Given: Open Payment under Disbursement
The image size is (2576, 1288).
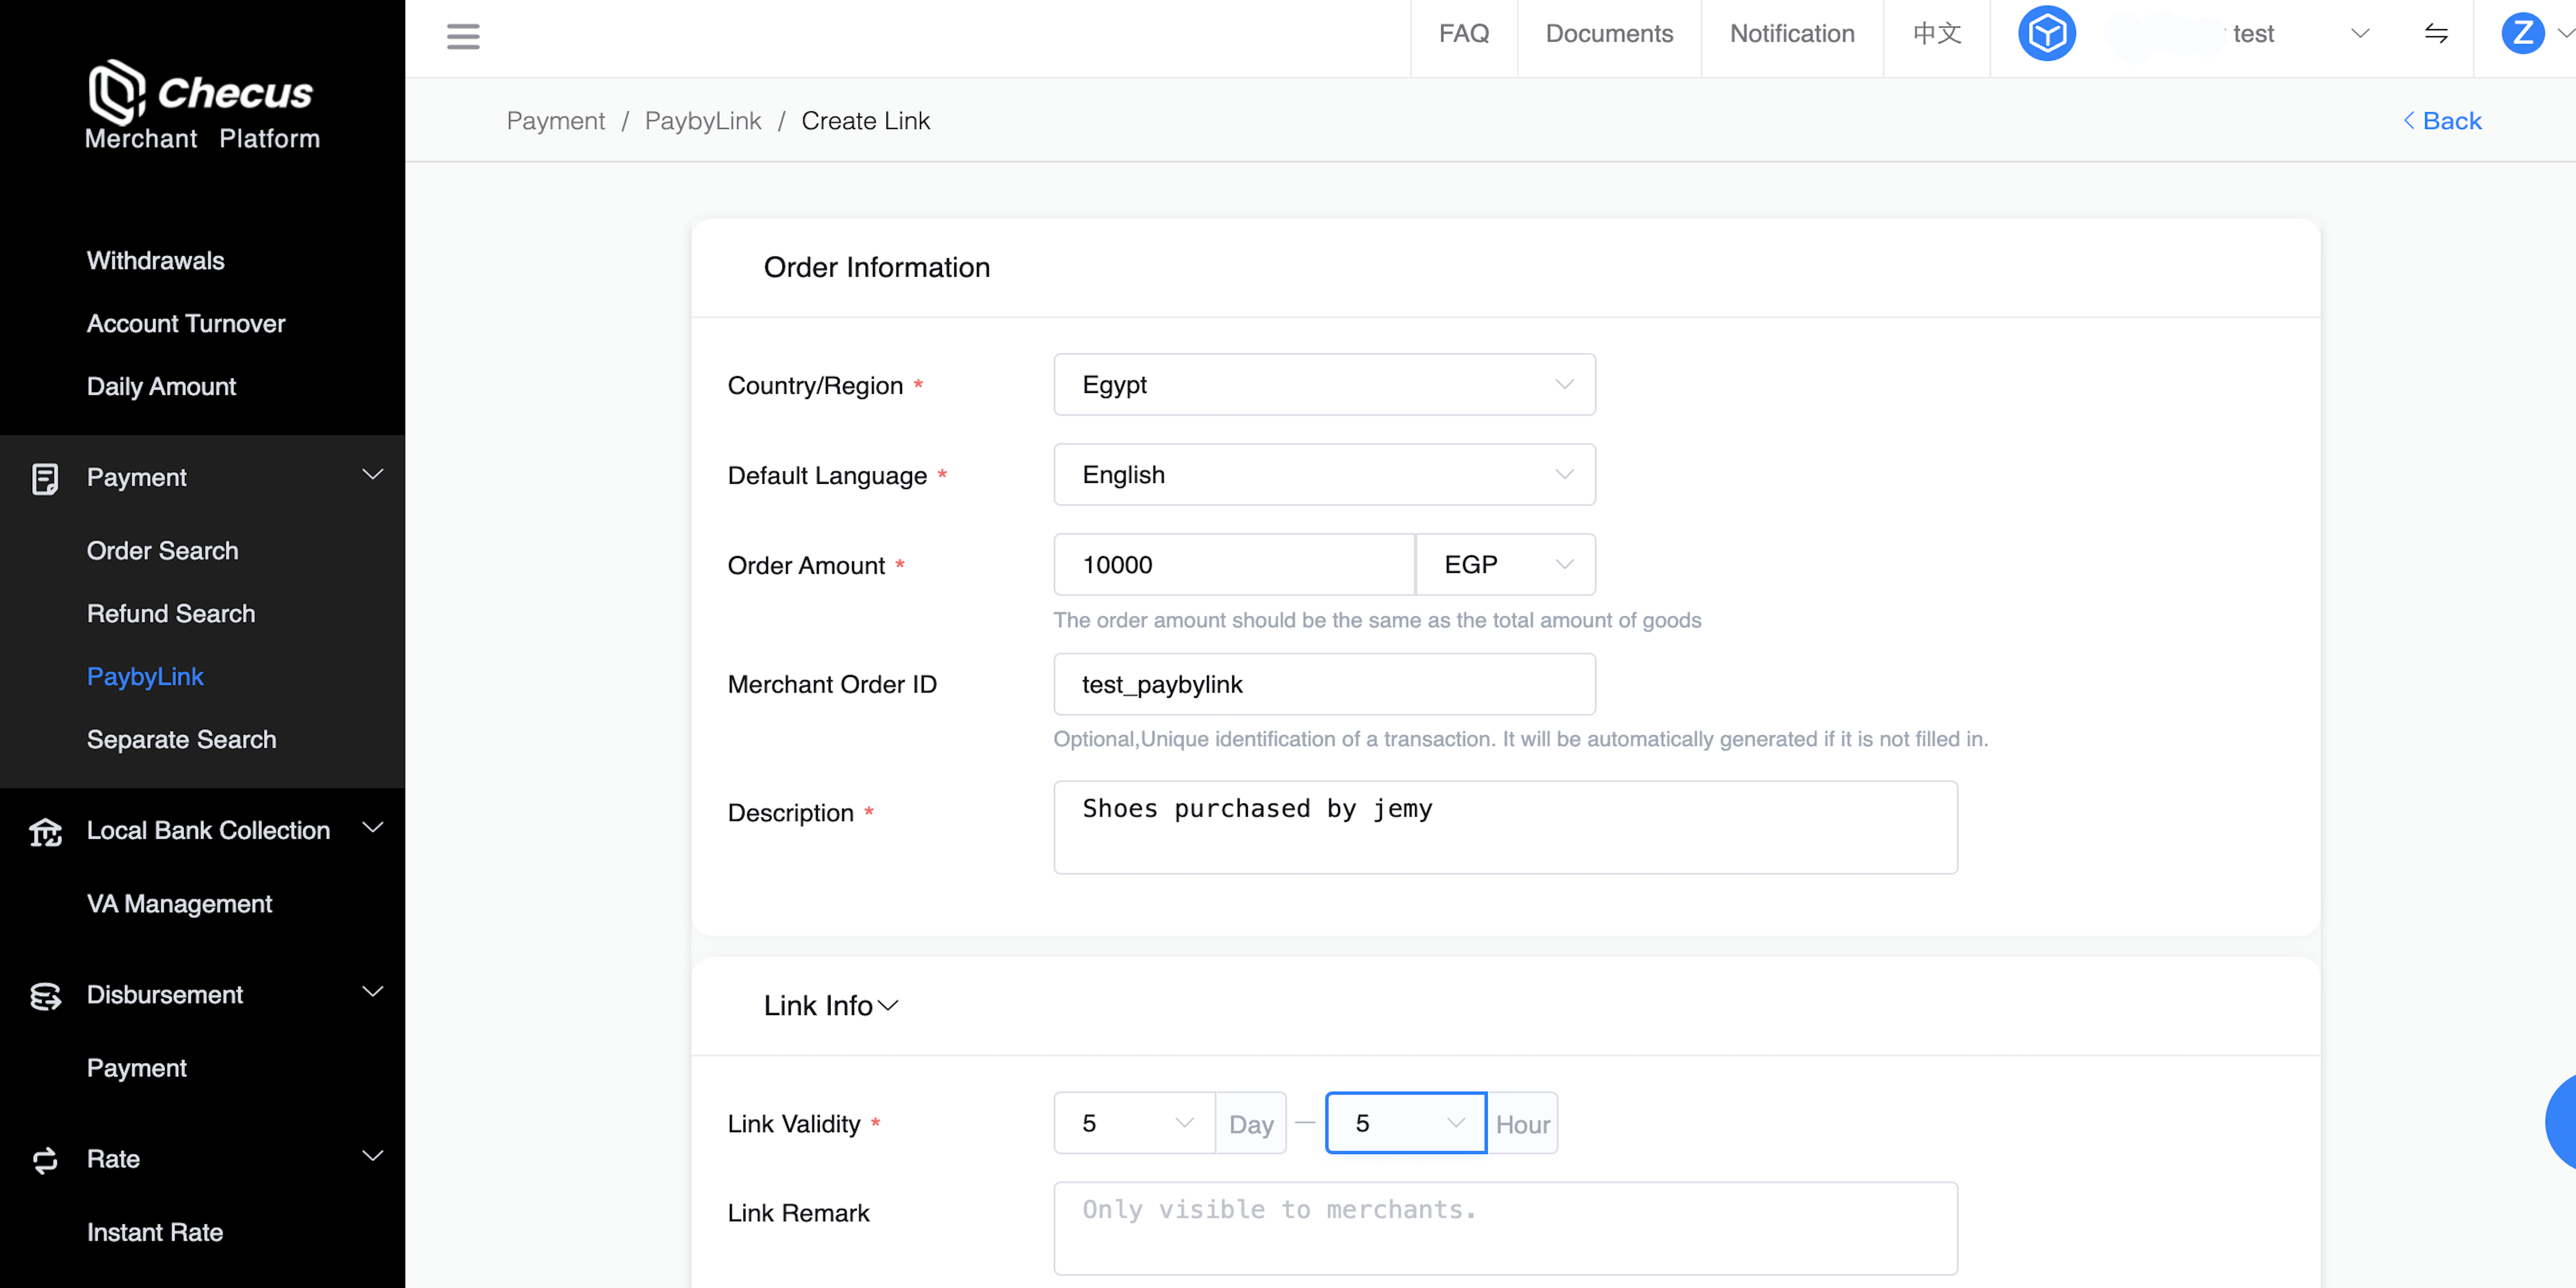Looking at the screenshot, I should [137, 1068].
